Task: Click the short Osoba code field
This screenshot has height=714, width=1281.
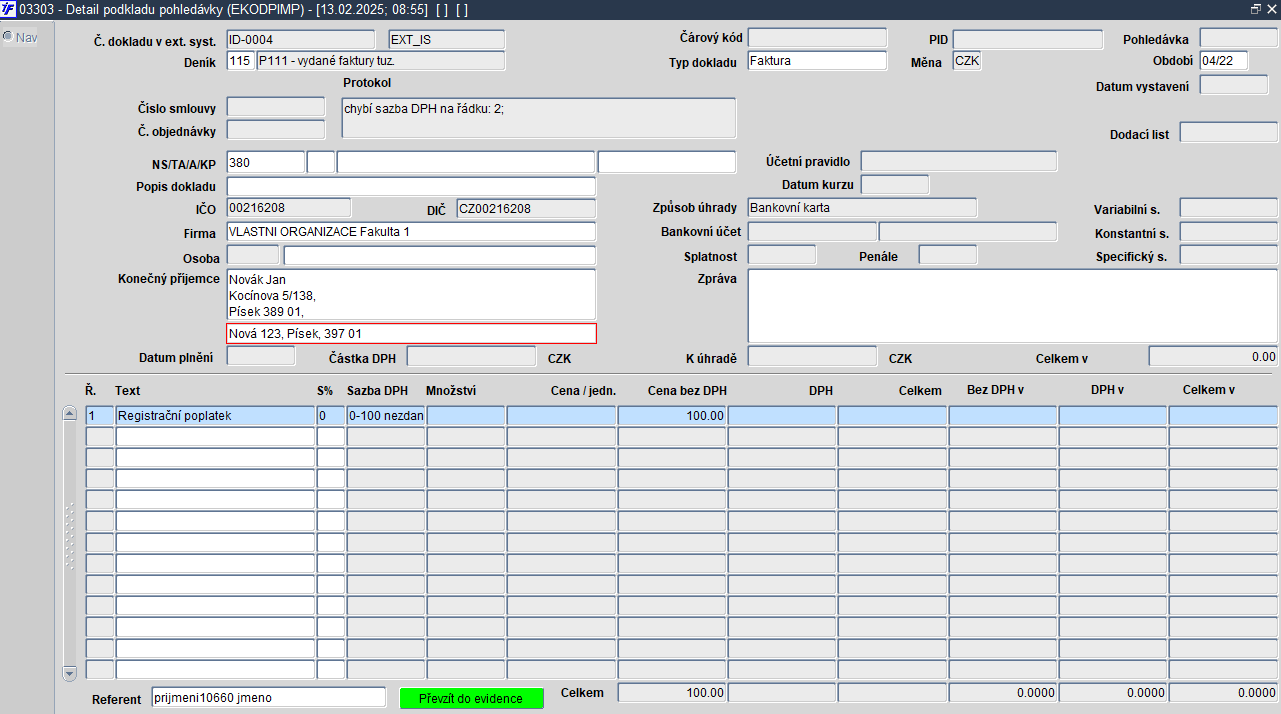Action: [x=253, y=255]
